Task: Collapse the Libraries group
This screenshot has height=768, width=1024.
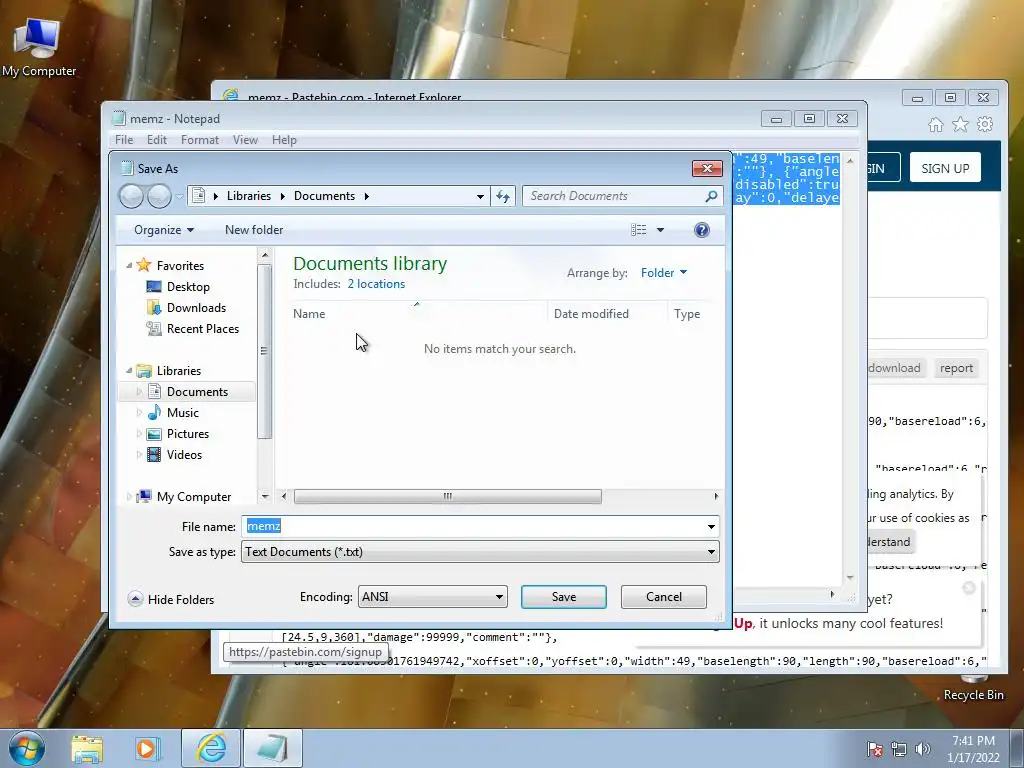Action: [129, 370]
